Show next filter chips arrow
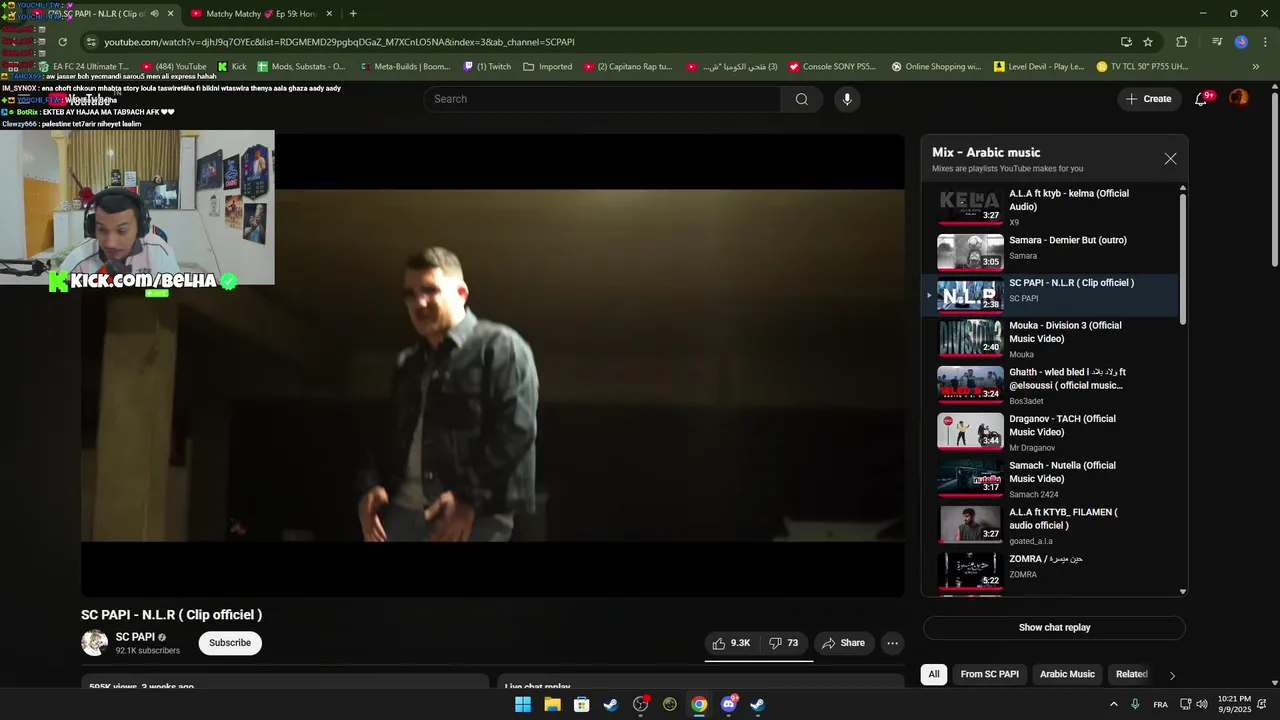The width and height of the screenshot is (1280, 720). 1172,675
